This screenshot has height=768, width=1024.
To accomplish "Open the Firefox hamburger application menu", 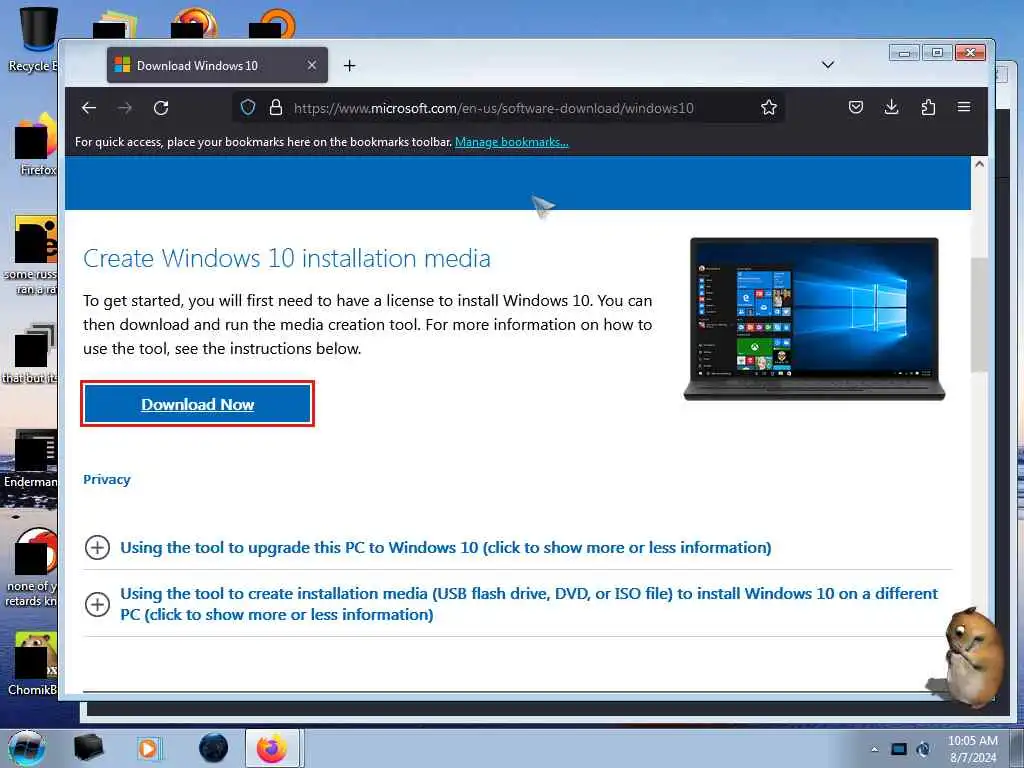I will click(964, 107).
